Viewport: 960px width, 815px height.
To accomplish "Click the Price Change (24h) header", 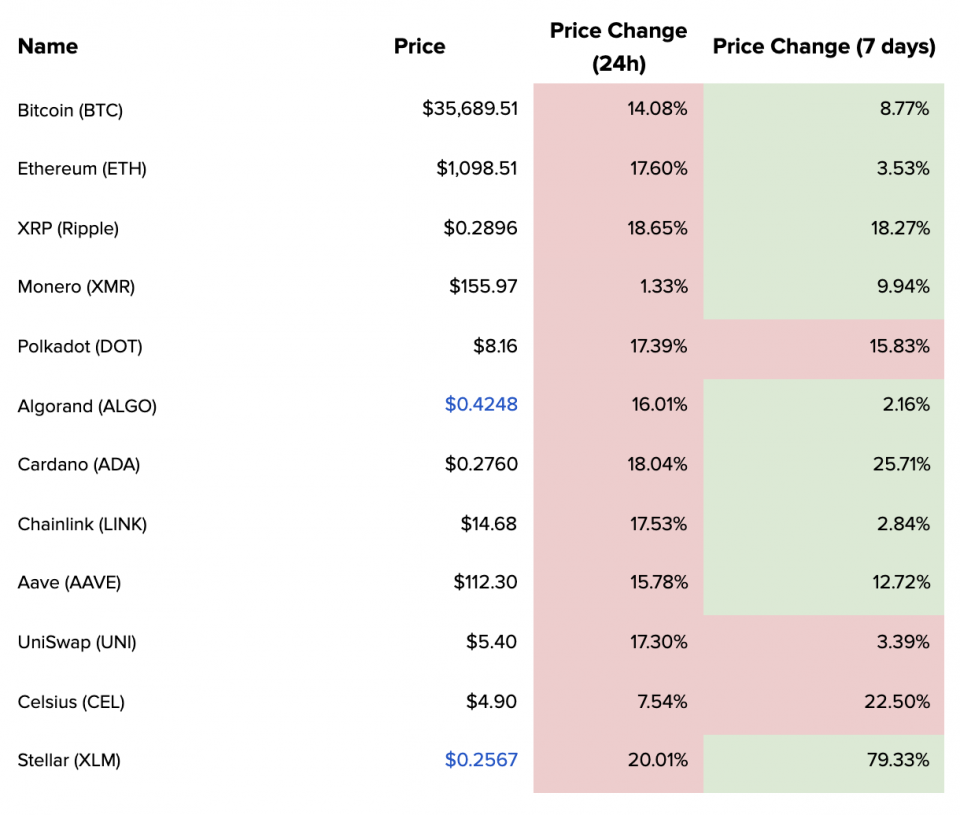I will click(x=618, y=47).
